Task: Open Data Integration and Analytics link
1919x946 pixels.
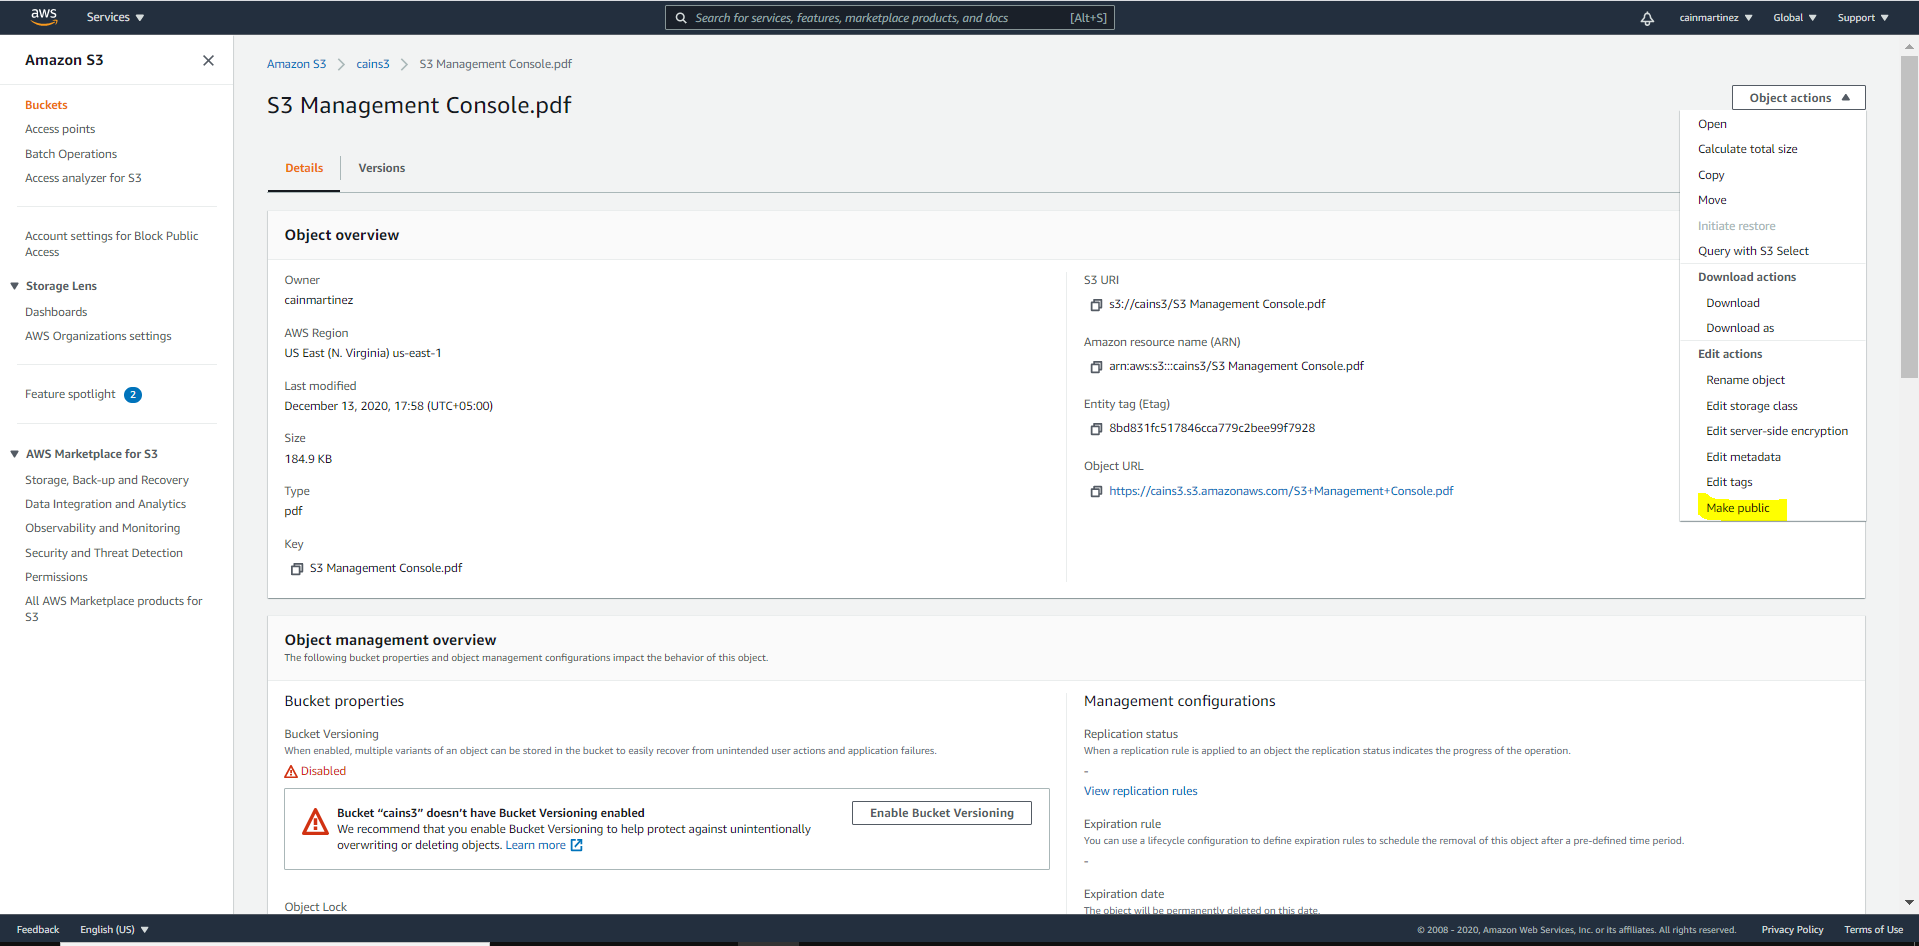Action: [105, 504]
